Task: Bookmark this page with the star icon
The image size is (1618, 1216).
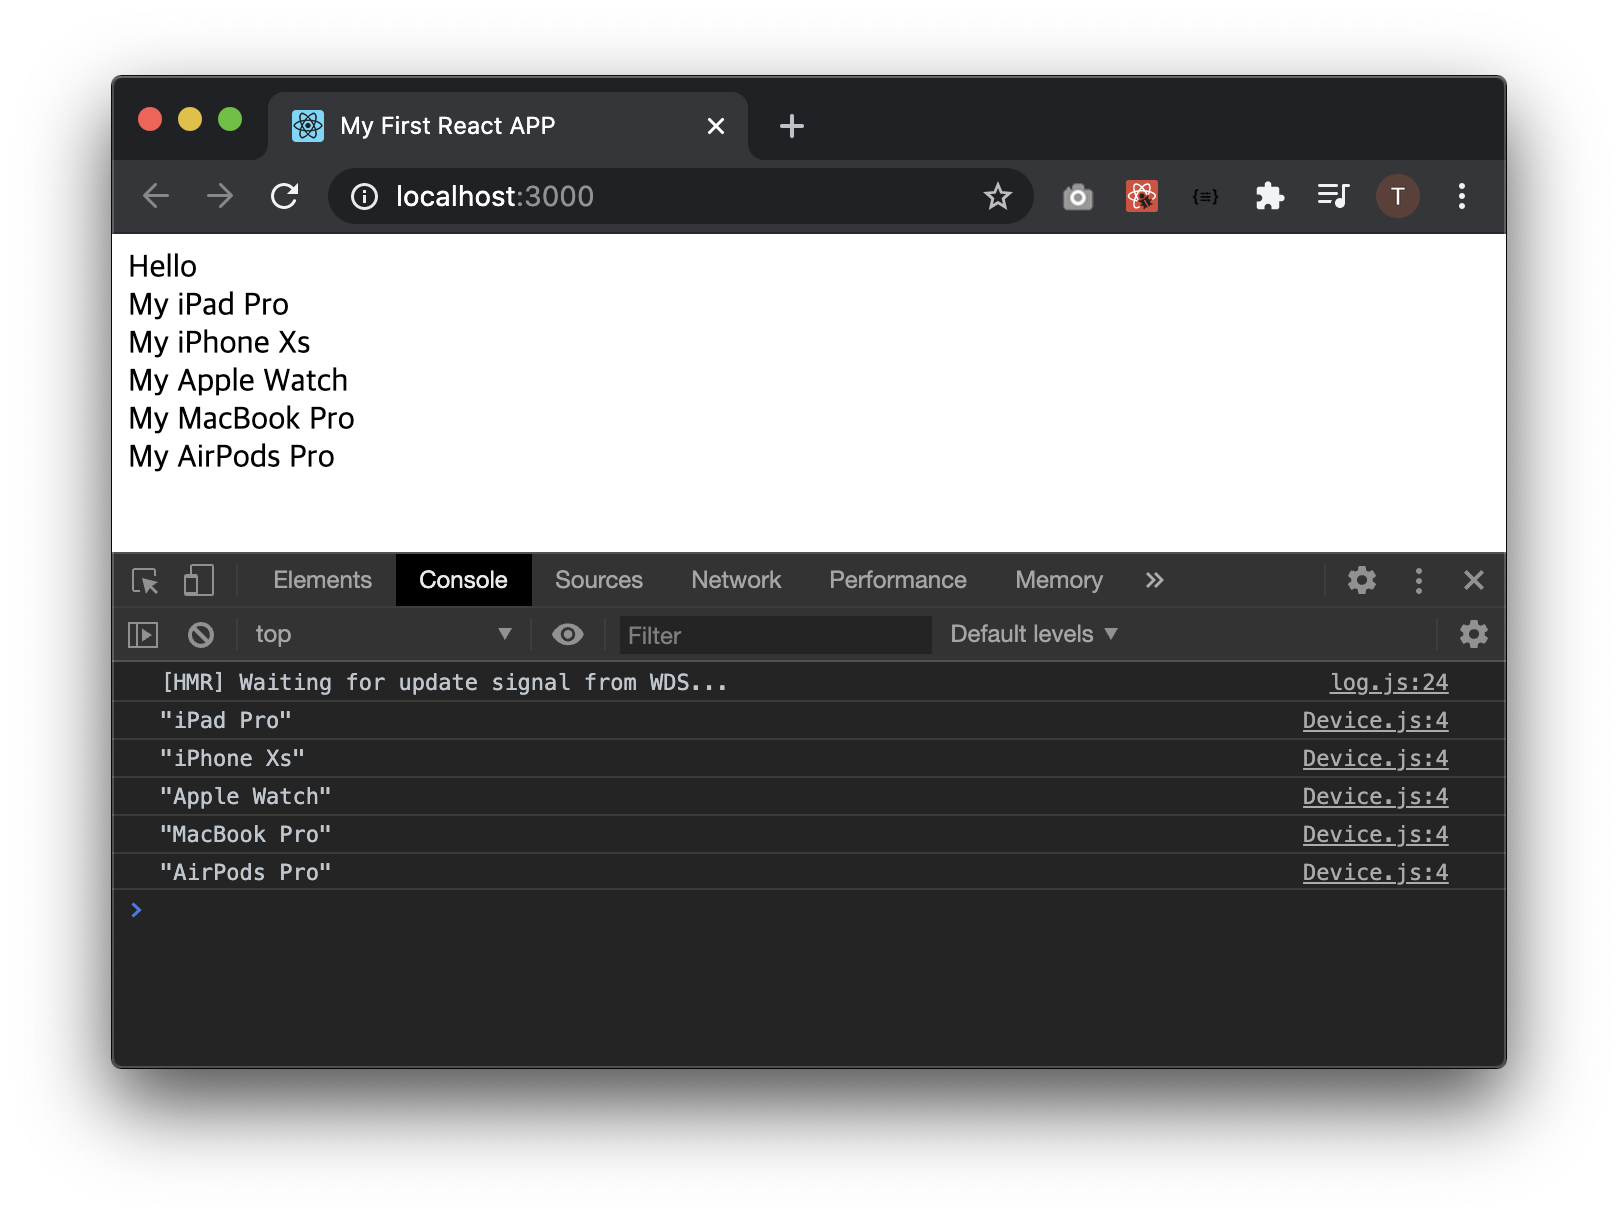Action: (997, 196)
